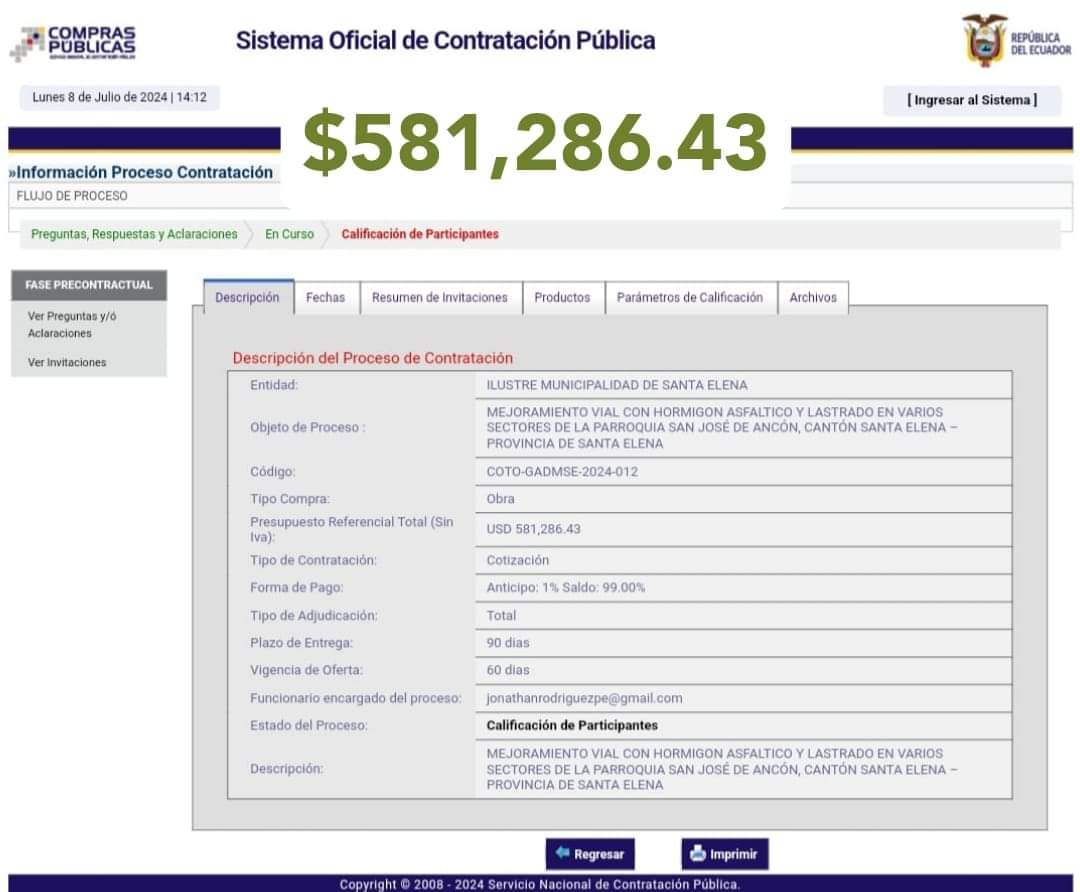Click the red Calificación de Participantes step
The image size is (1080, 892).
(419, 234)
